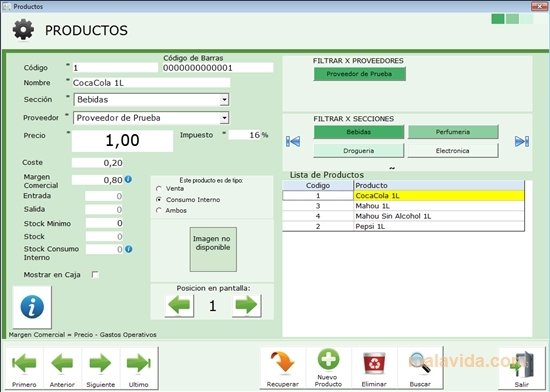
Task: Click the Salida field
Action: (104, 210)
